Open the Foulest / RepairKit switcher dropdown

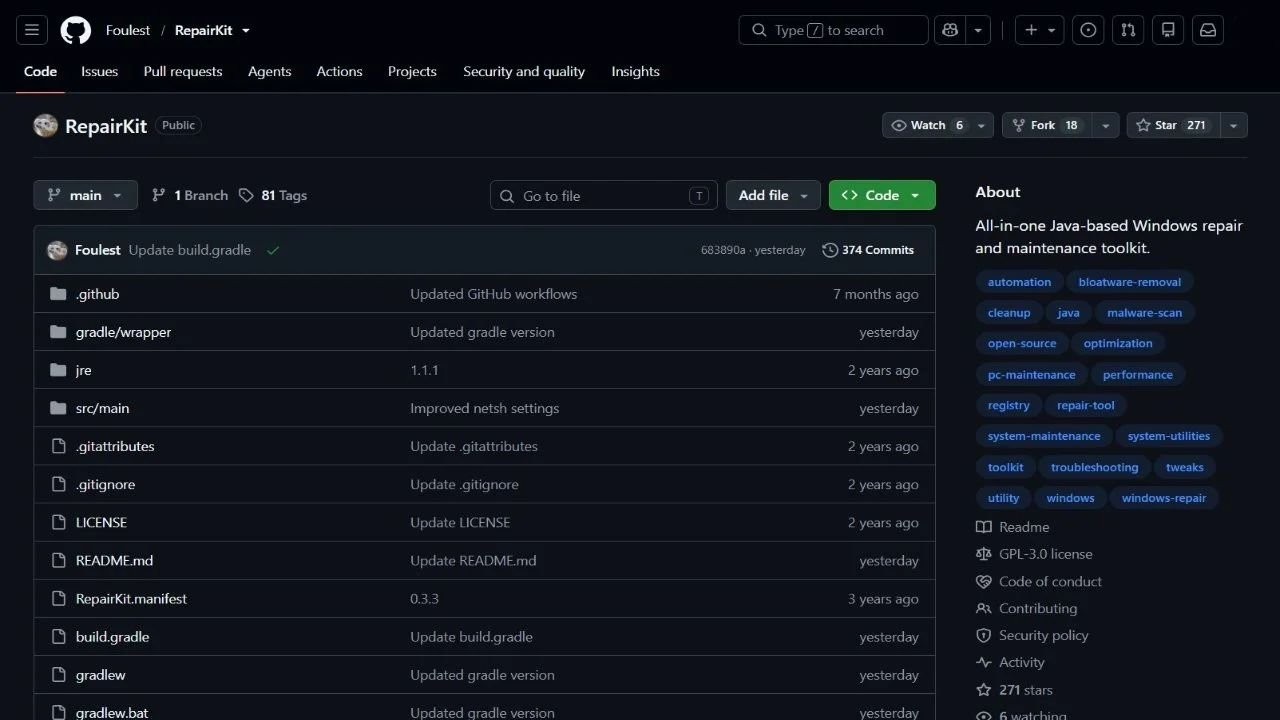[x=246, y=31]
